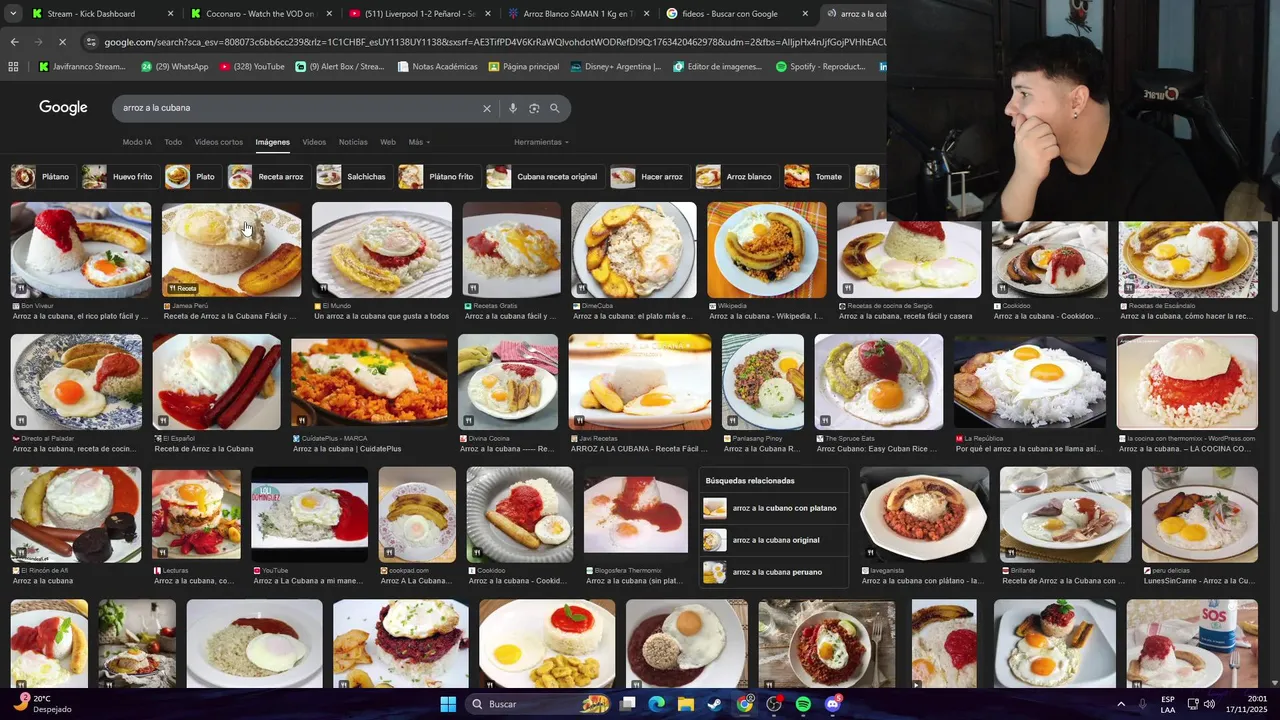The height and width of the screenshot is (720, 1280).
Task: Open related search arroz a la cubana peruano
Action: point(773,572)
